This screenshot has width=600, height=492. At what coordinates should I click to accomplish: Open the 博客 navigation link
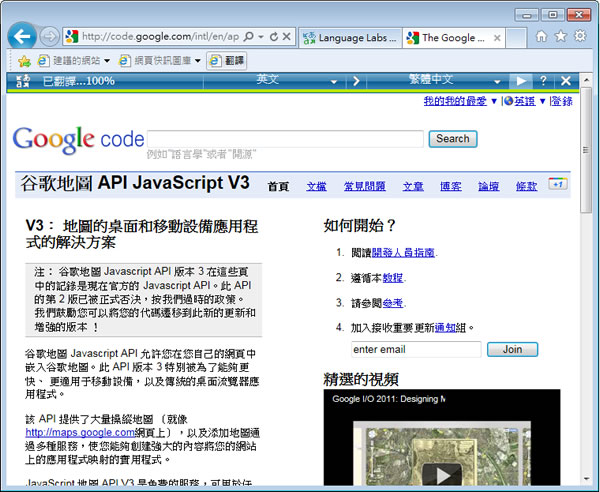tap(451, 186)
